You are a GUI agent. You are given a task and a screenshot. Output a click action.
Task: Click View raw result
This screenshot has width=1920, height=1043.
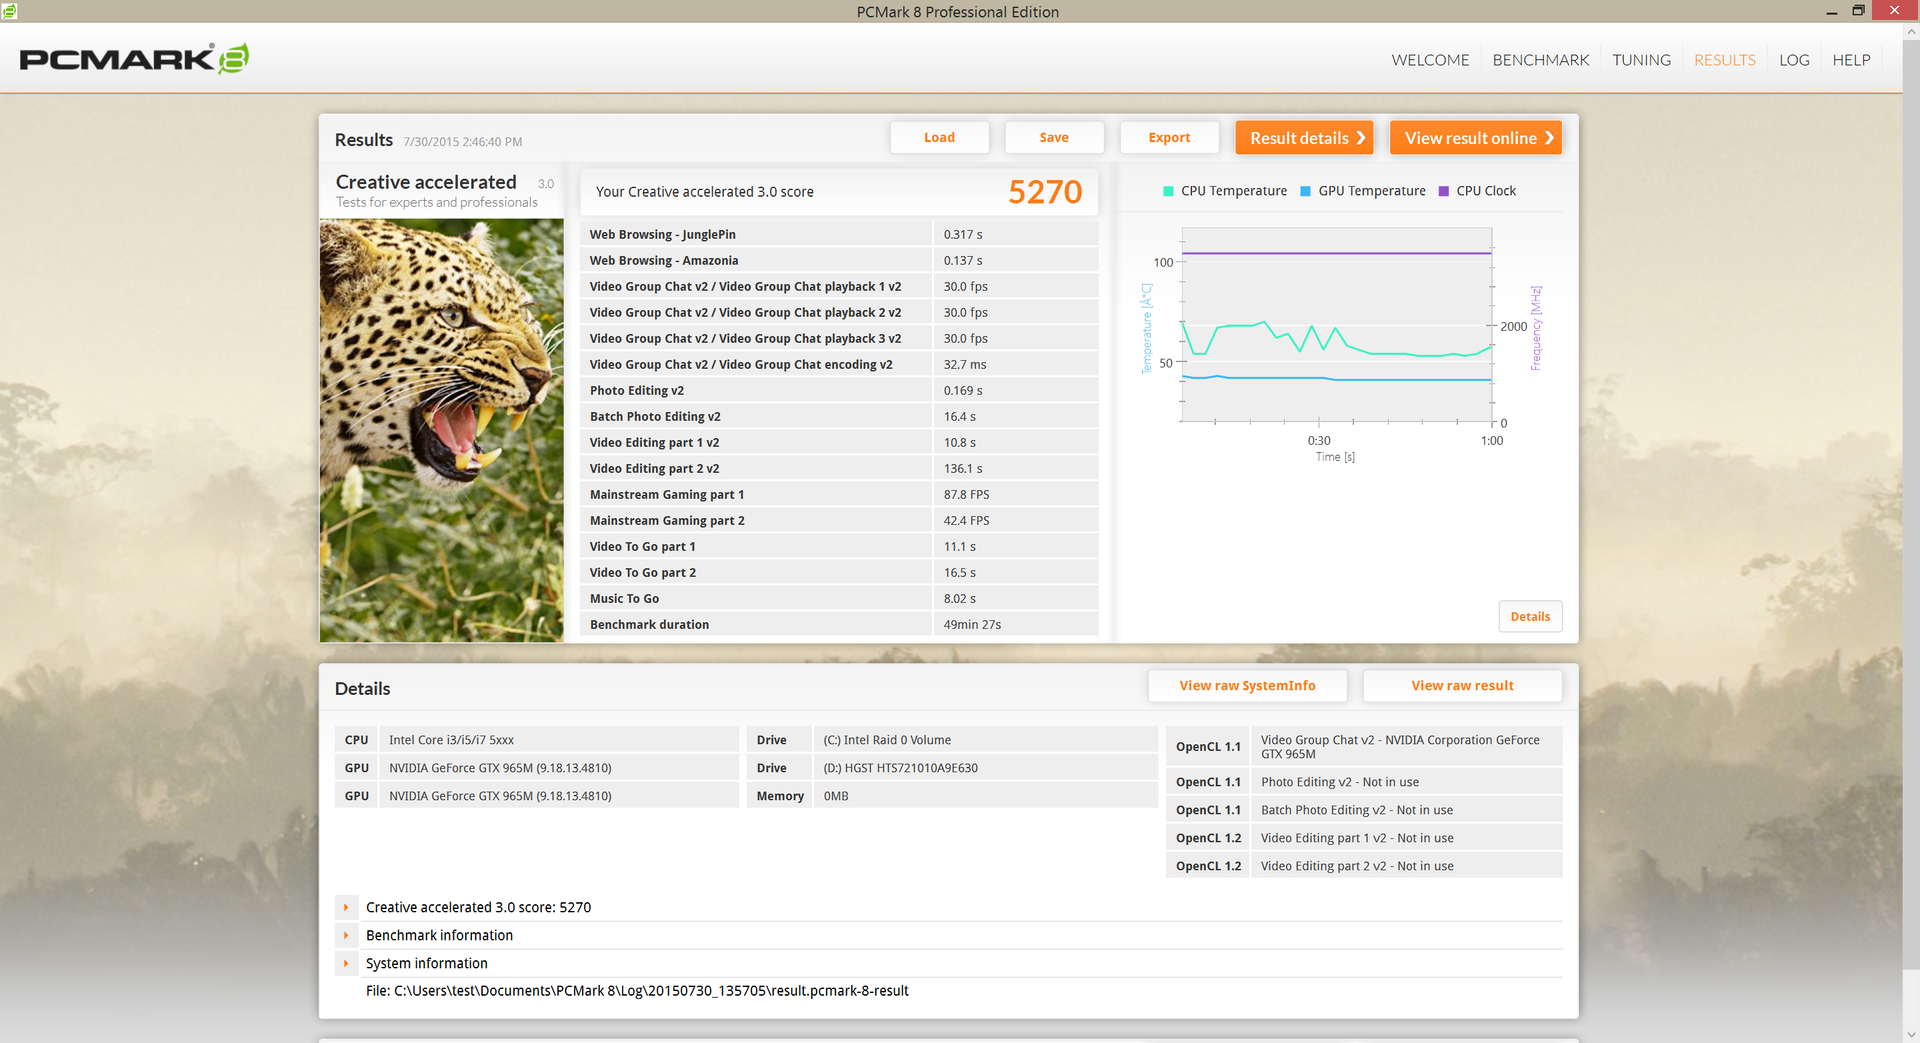click(x=1462, y=686)
